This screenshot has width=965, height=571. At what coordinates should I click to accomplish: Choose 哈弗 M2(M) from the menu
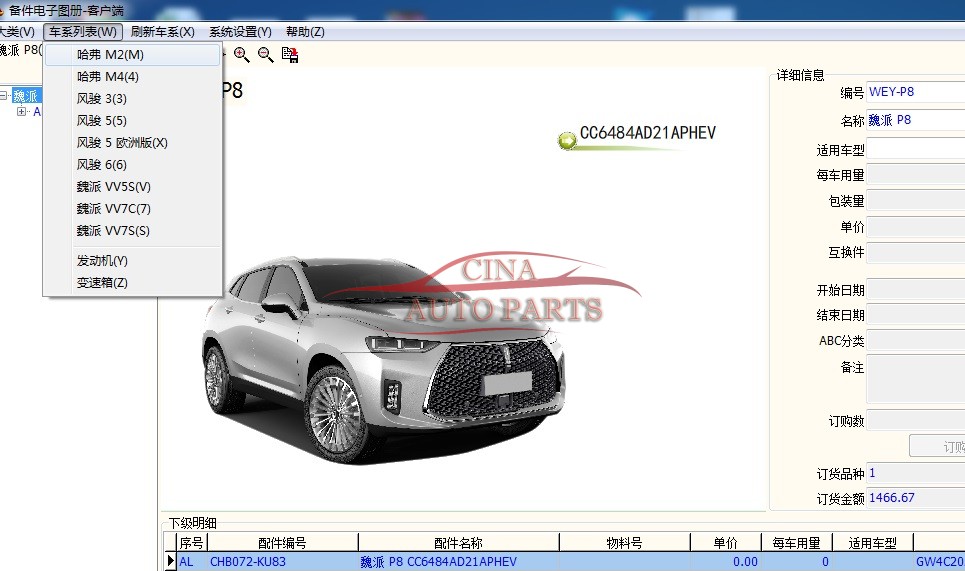(110, 55)
